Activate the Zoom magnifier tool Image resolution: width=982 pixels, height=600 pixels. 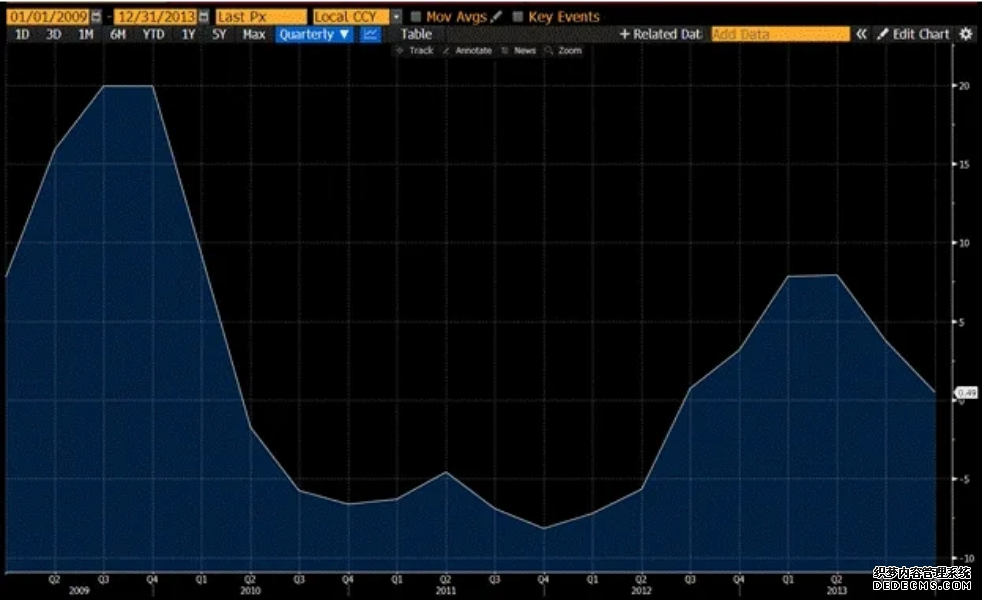pos(563,51)
